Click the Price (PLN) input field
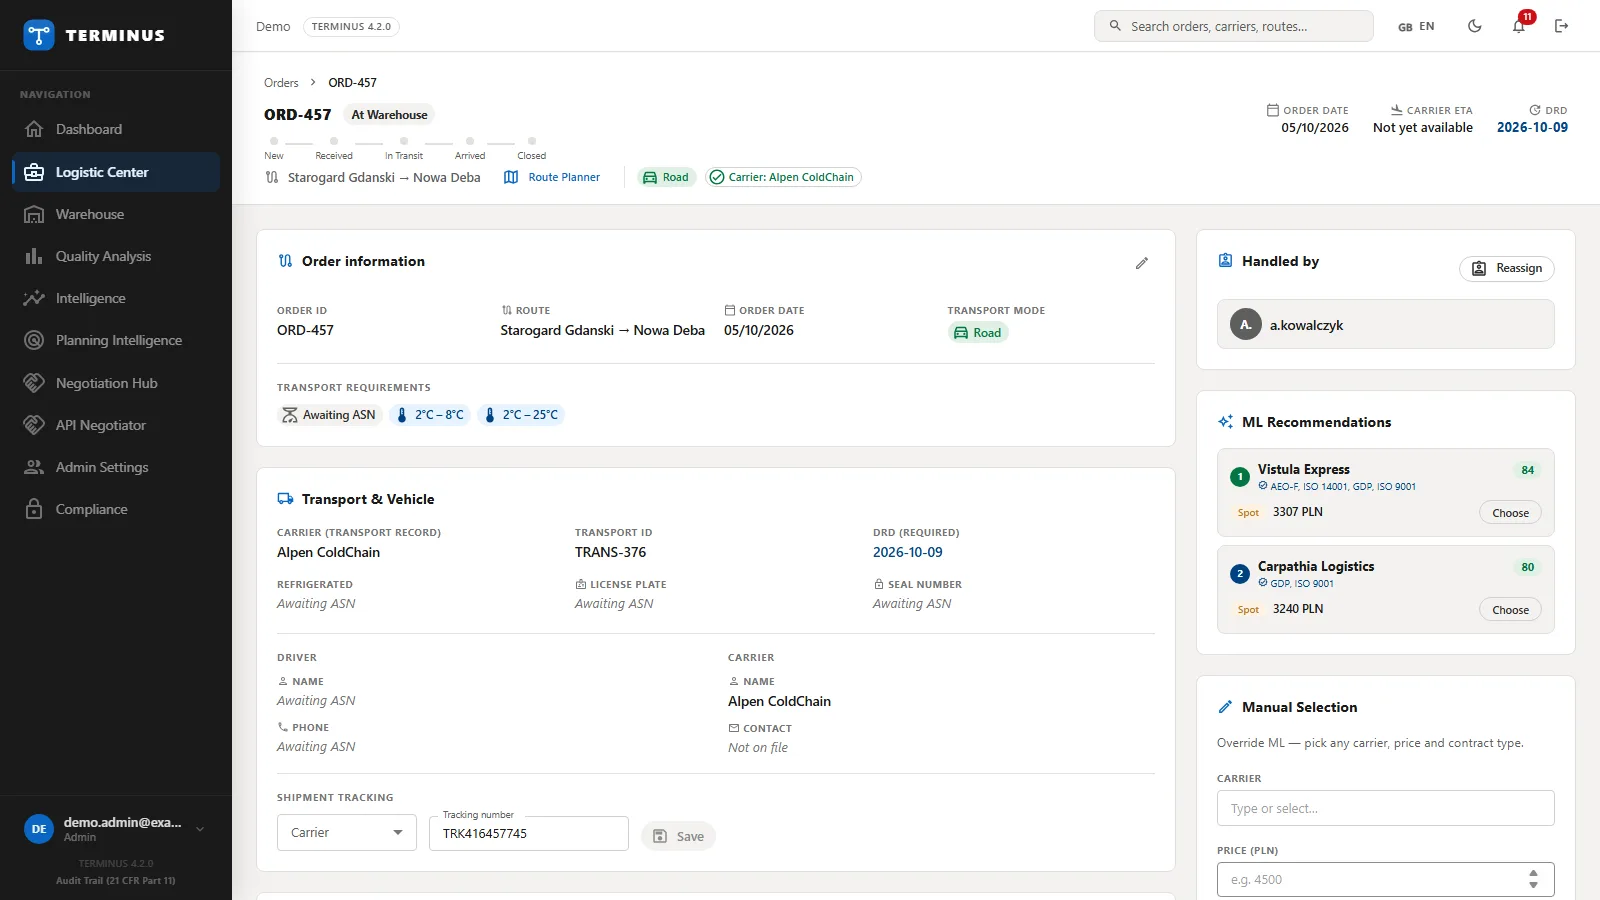The height and width of the screenshot is (900, 1600). (x=1386, y=880)
